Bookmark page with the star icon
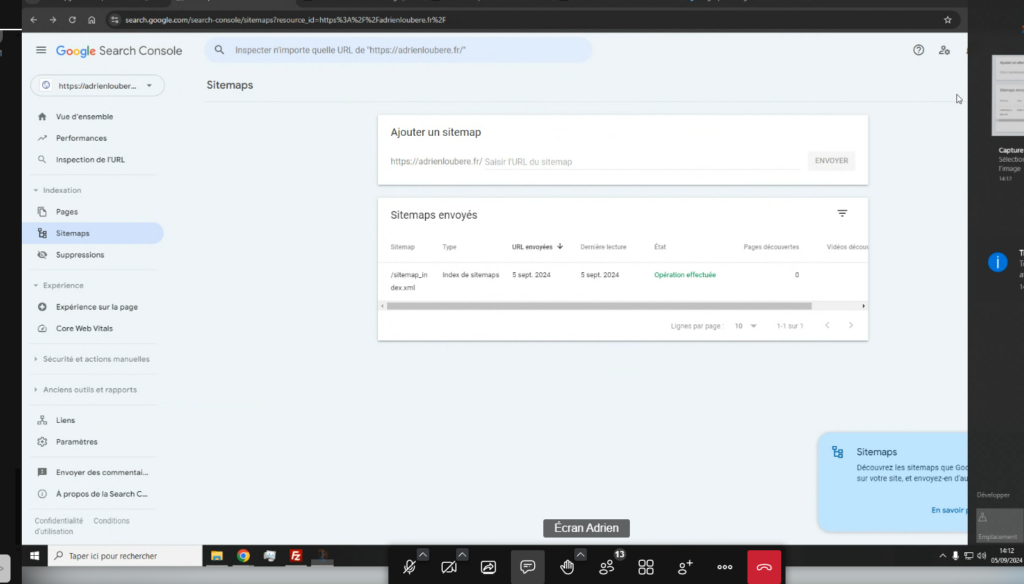The width and height of the screenshot is (1024, 584). pos(947,19)
